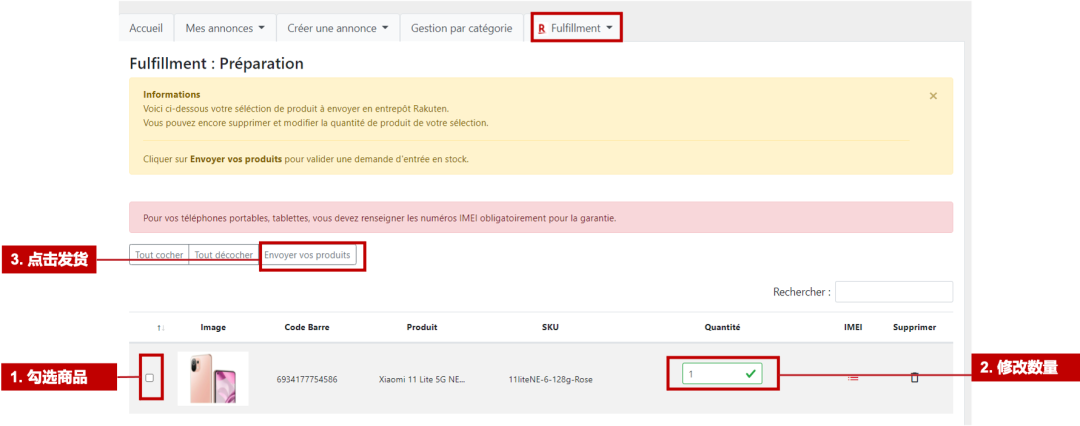Switch to Gestion par catégorie tab
The width and height of the screenshot is (1080, 426).
[x=462, y=28]
